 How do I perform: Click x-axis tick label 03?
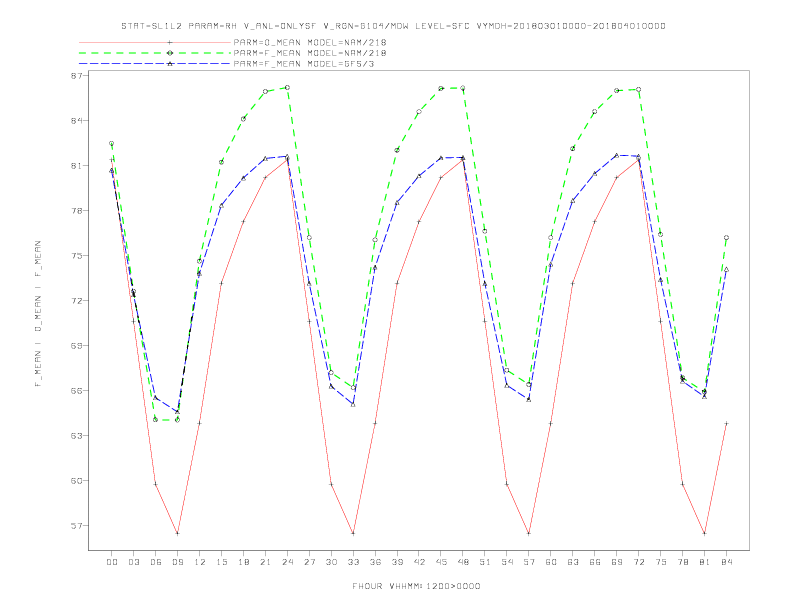(134, 562)
